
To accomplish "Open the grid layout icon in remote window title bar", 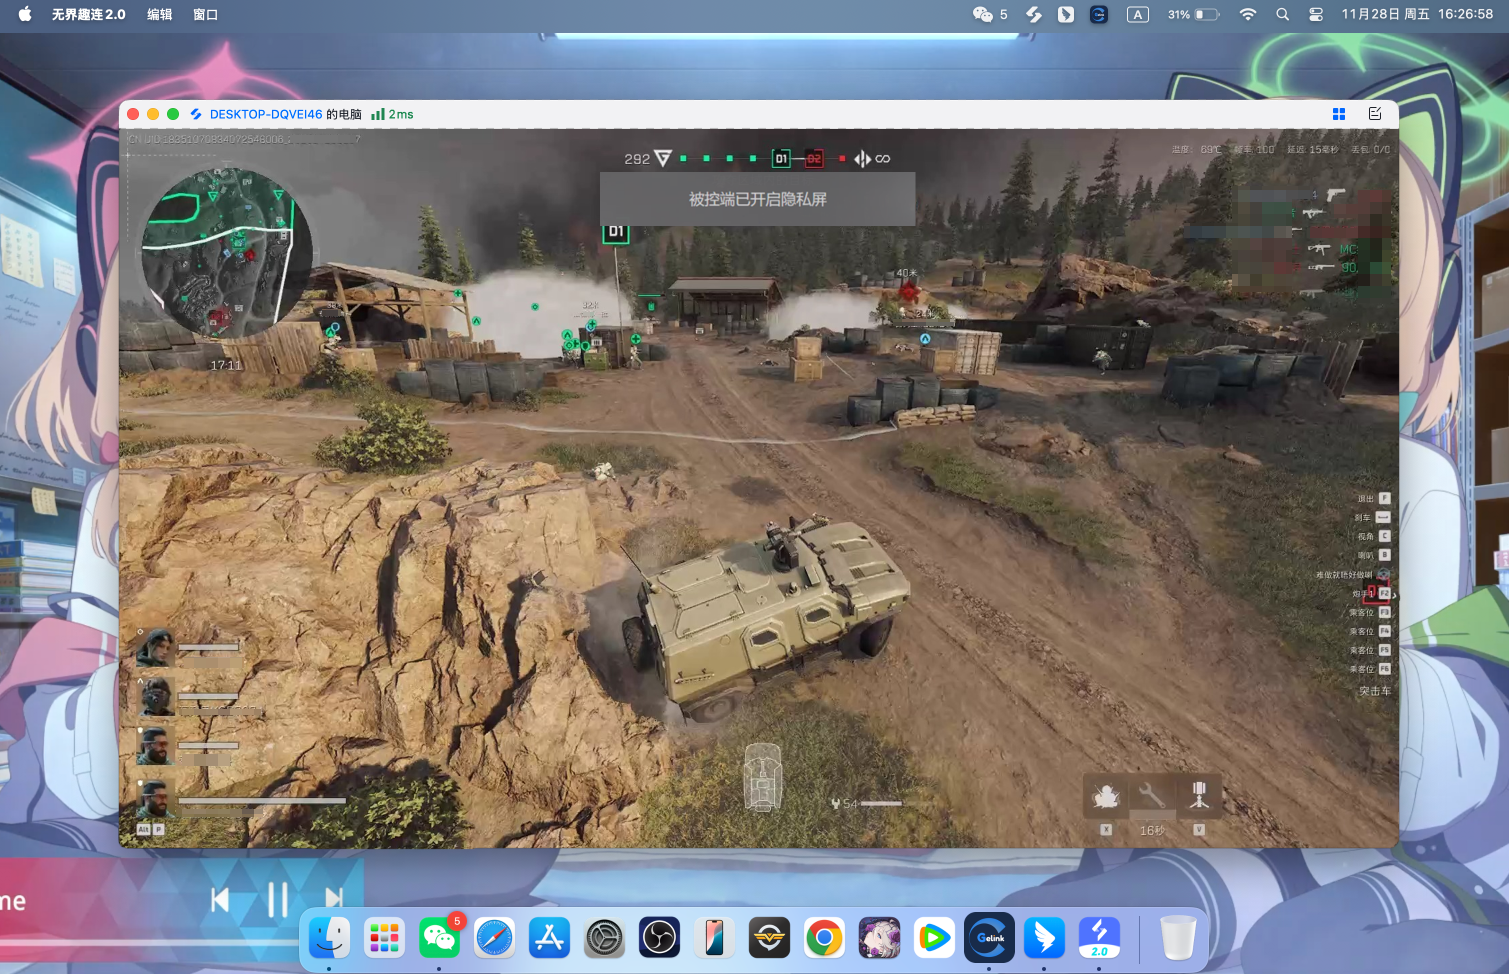I will tap(1339, 114).
